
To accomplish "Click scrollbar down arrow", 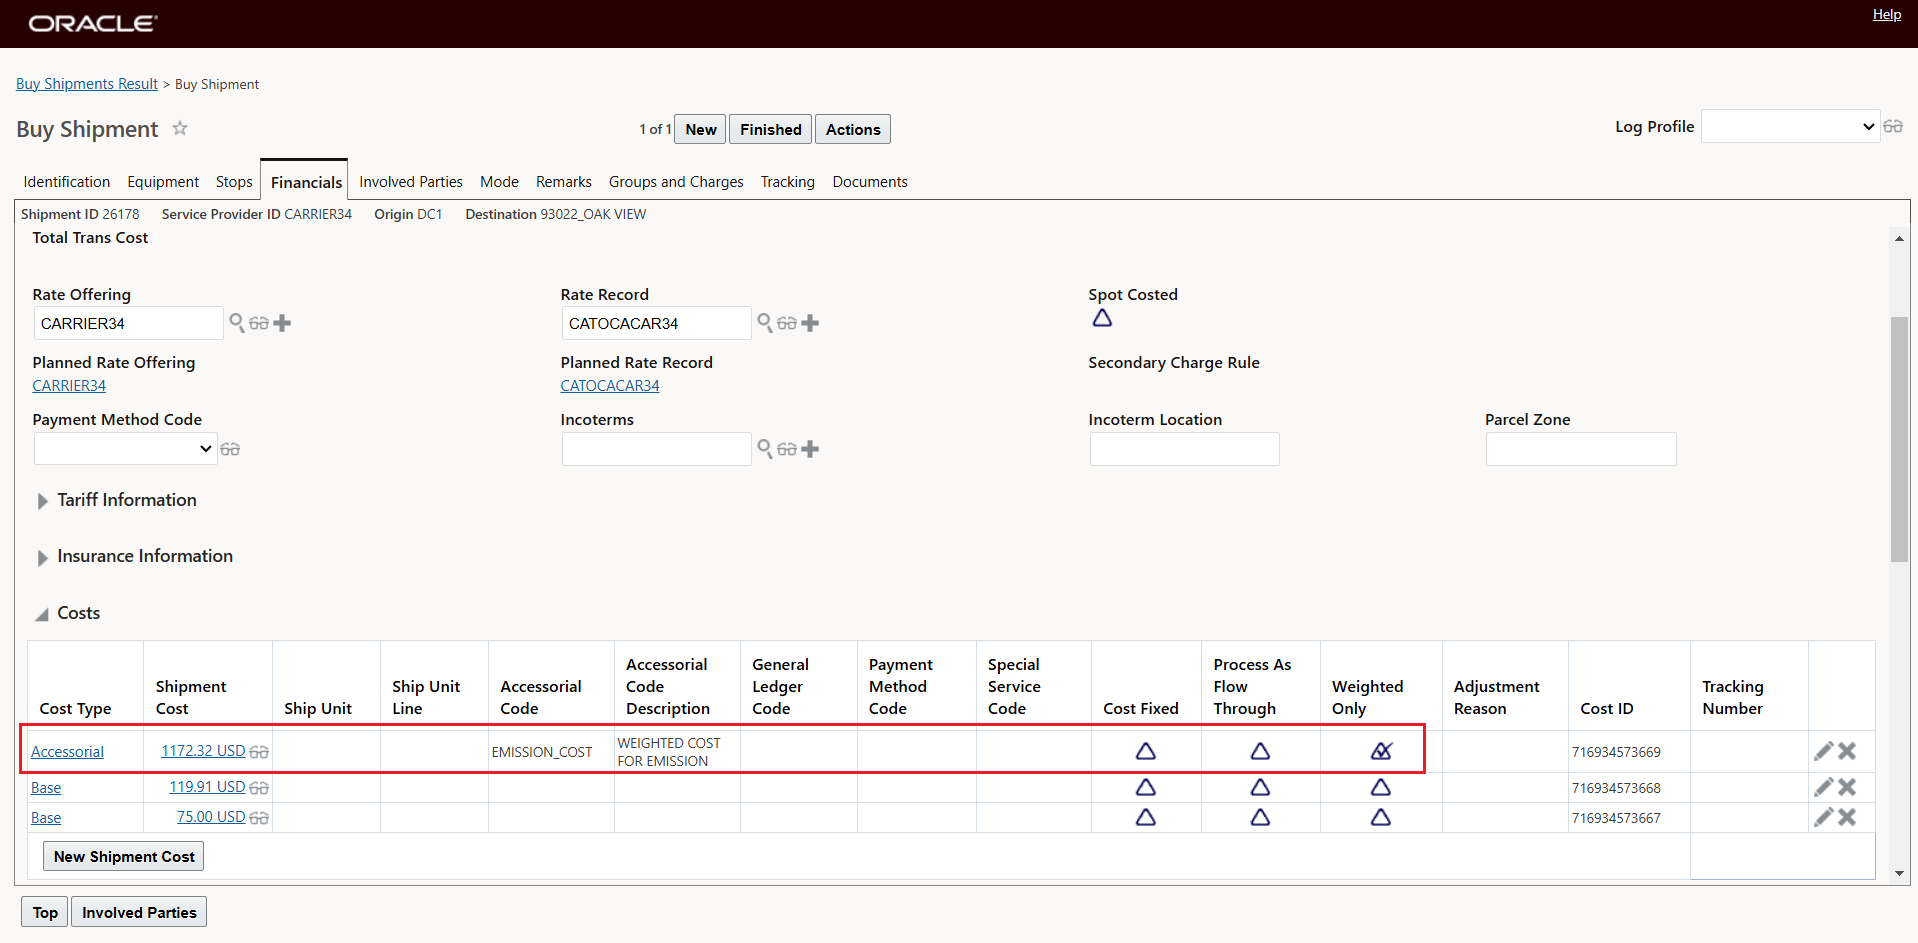I will (1899, 873).
